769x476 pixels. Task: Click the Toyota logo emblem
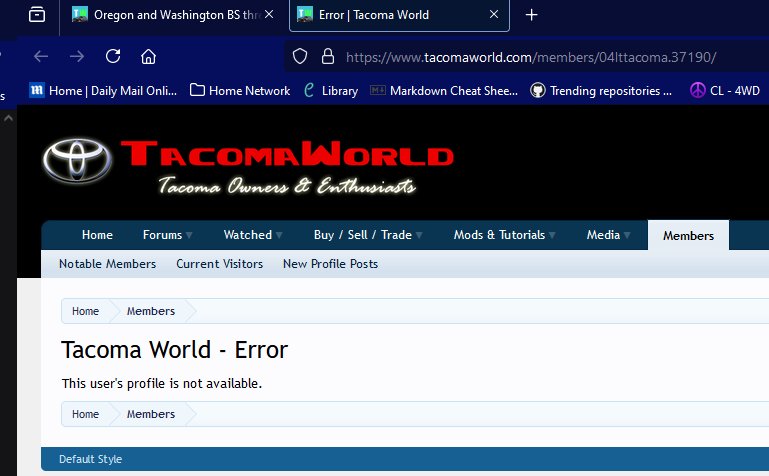click(77, 160)
